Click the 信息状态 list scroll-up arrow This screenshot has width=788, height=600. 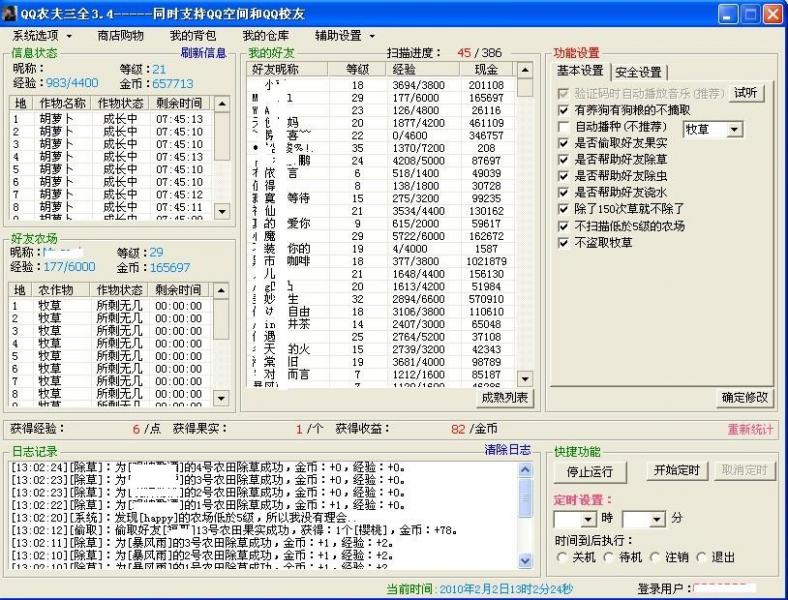(222, 104)
